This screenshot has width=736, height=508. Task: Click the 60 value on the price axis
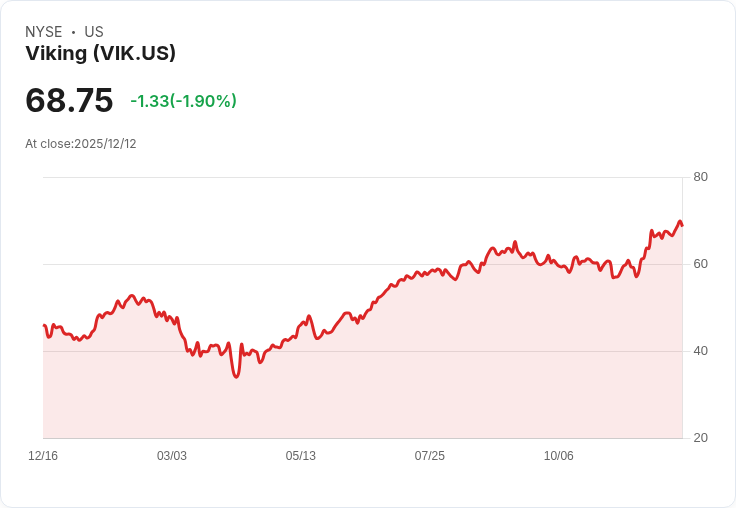[700, 264]
